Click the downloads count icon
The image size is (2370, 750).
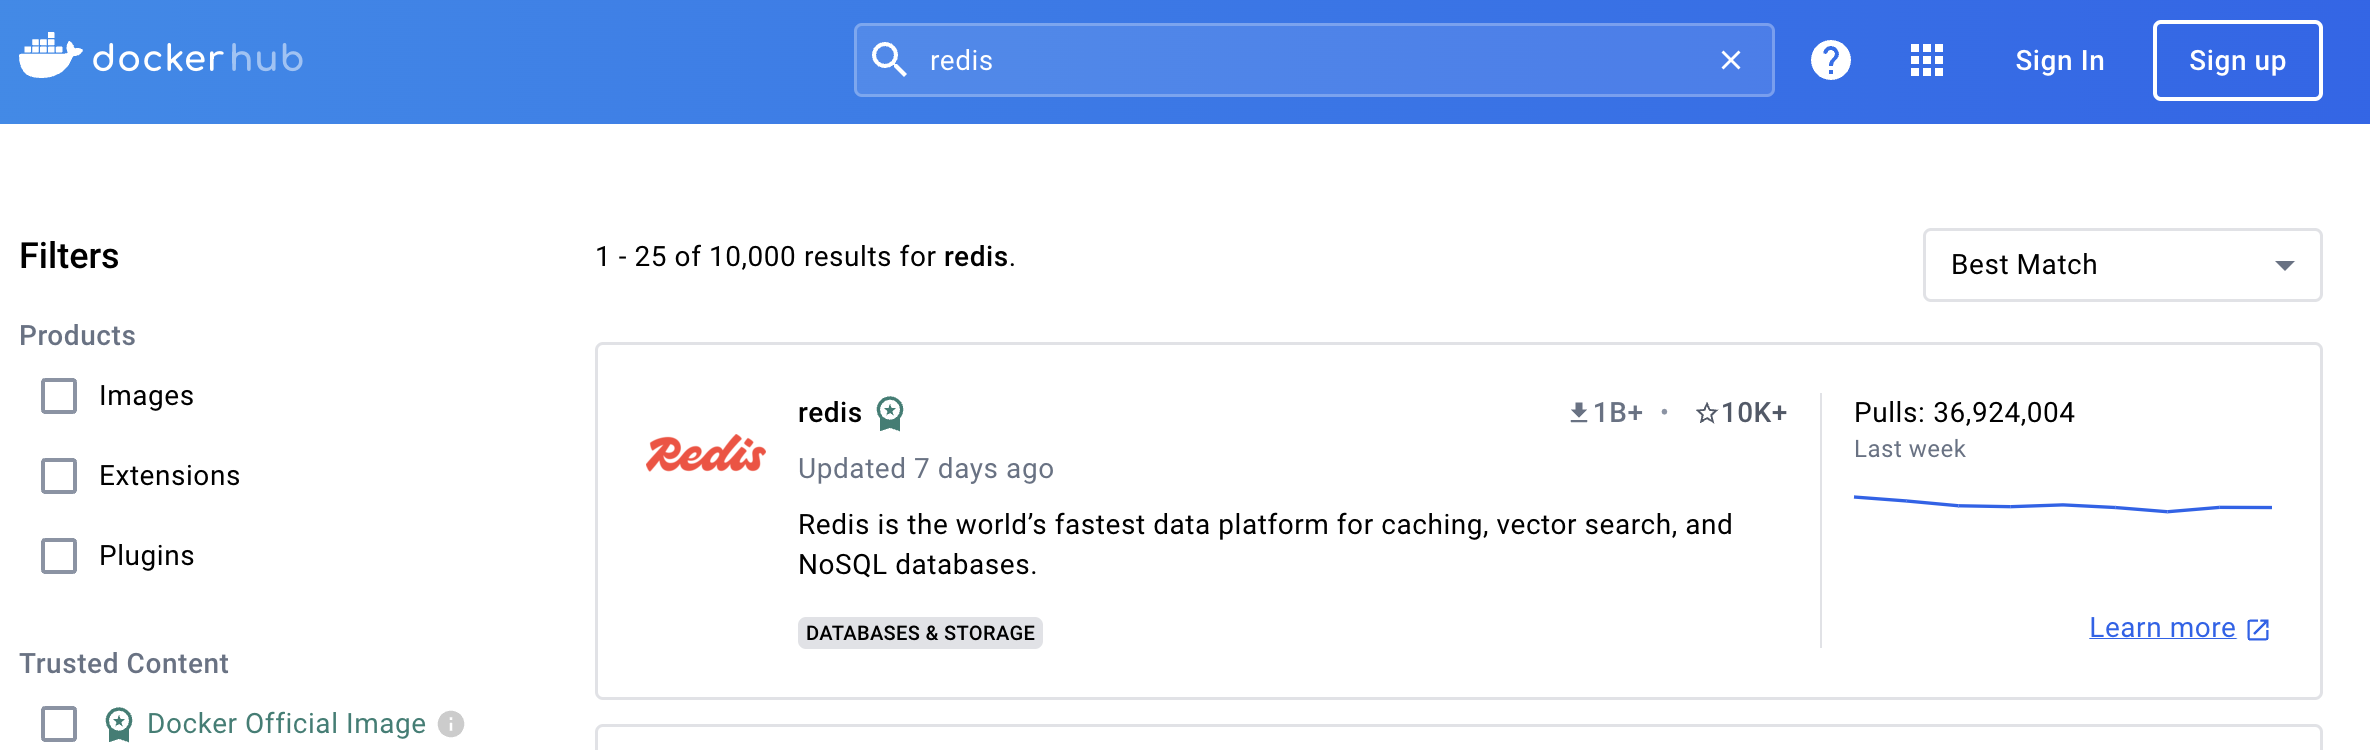[1579, 413]
